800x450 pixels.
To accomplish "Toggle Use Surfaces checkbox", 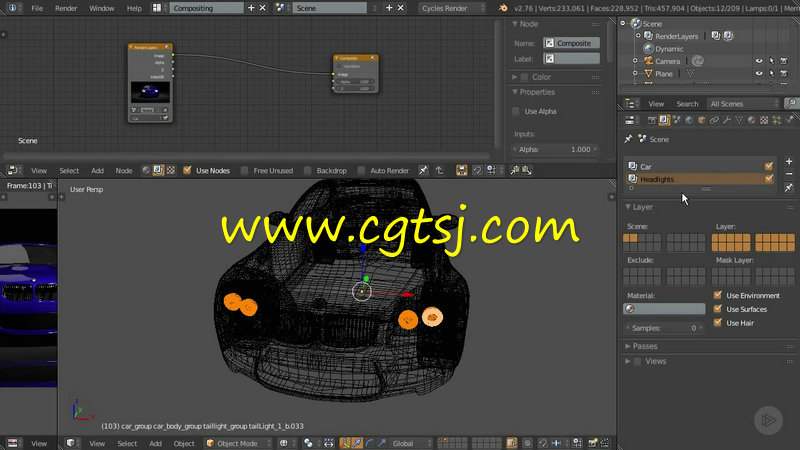I will tap(718, 309).
